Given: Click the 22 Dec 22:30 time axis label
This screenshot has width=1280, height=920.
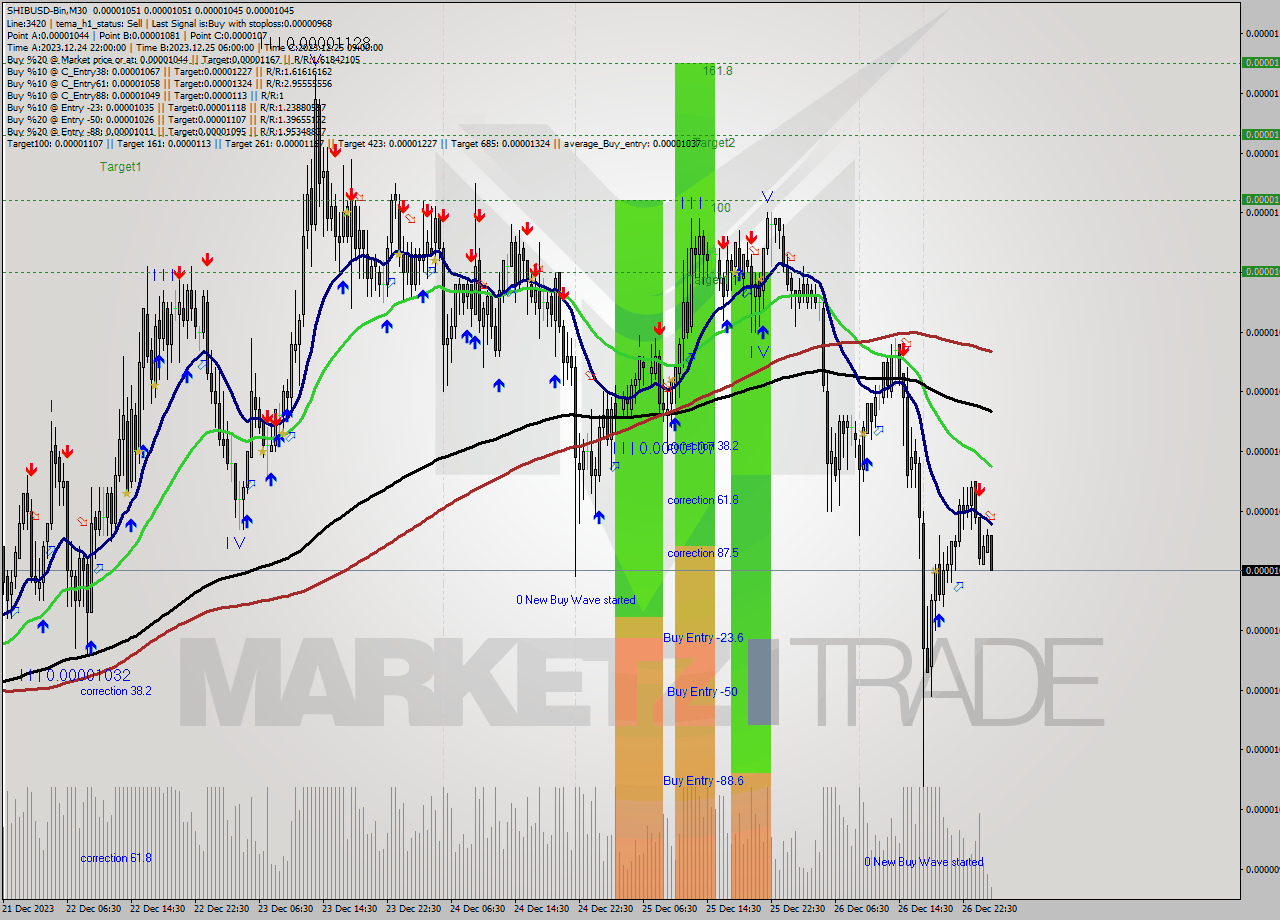Looking at the screenshot, I should [x=221, y=909].
